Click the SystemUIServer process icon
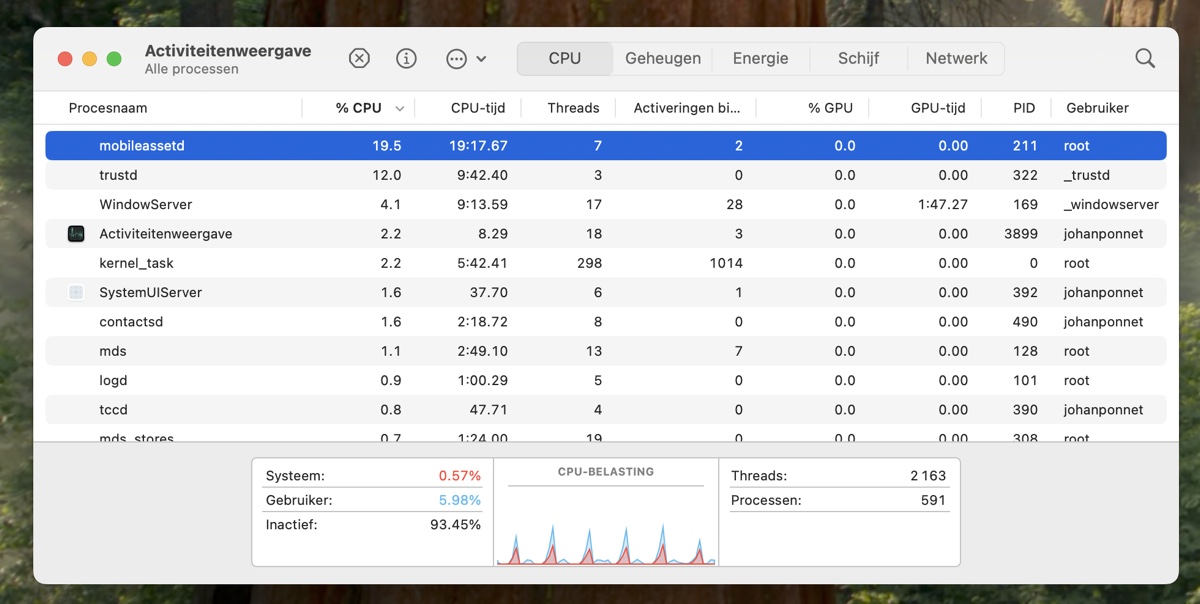 coord(76,293)
